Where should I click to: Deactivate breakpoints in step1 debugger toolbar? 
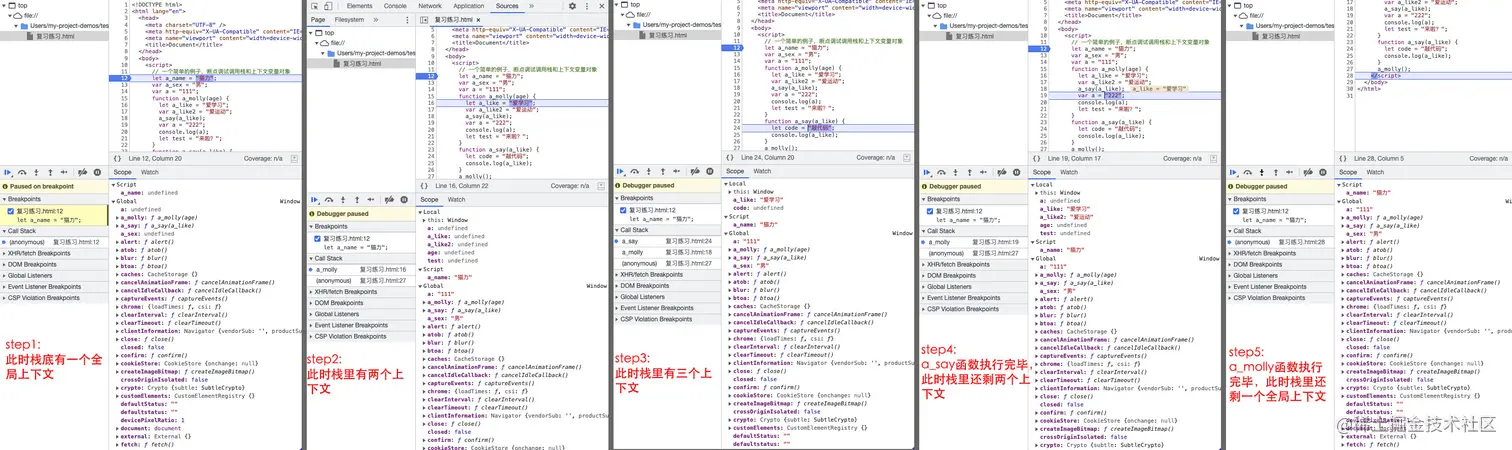[x=83, y=173]
